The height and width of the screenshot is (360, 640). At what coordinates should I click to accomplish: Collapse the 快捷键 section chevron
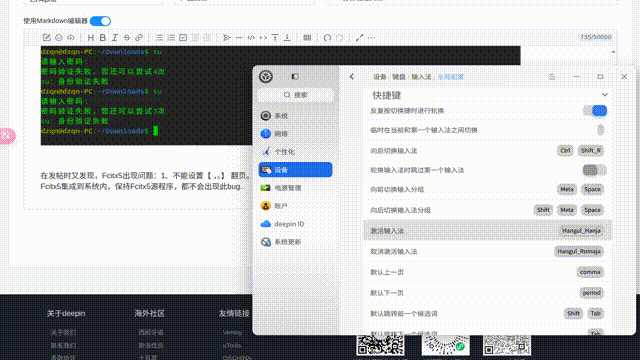pos(604,95)
